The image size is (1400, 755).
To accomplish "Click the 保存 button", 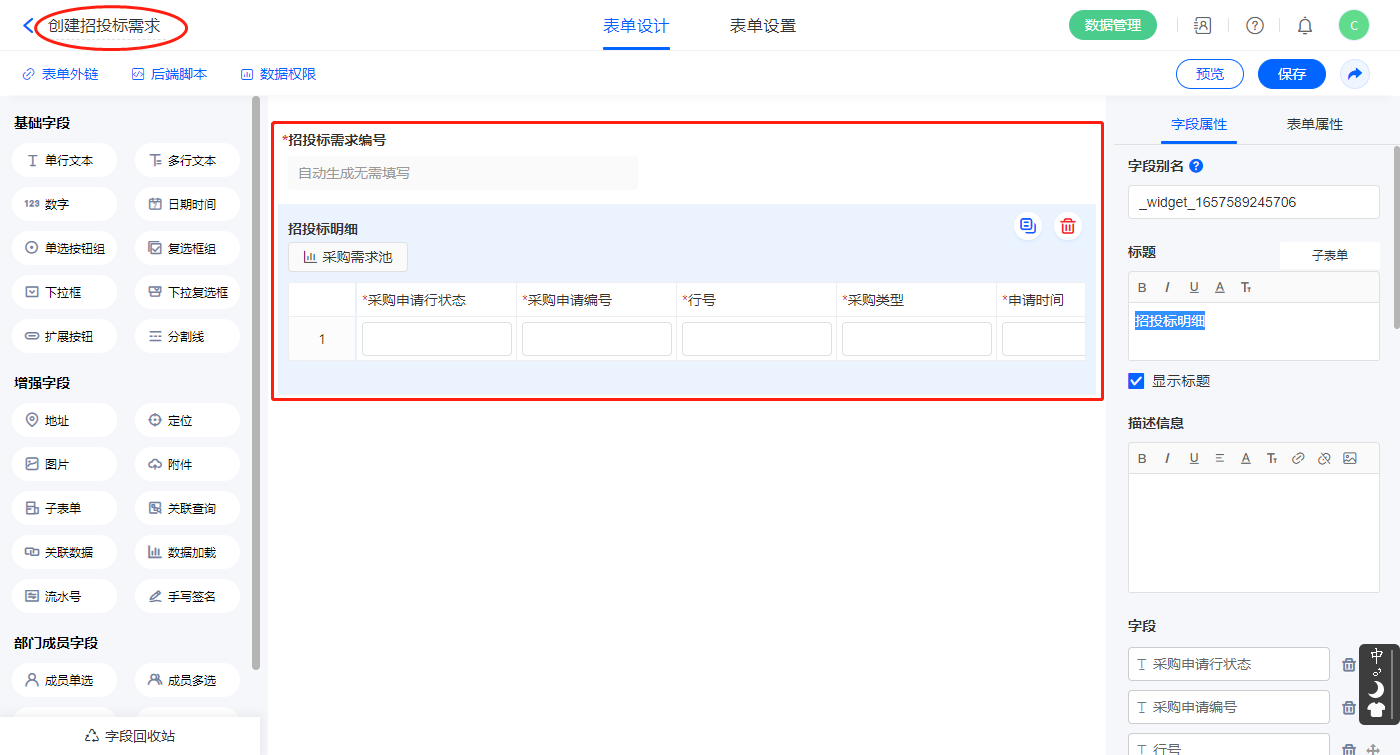I will (x=1291, y=74).
